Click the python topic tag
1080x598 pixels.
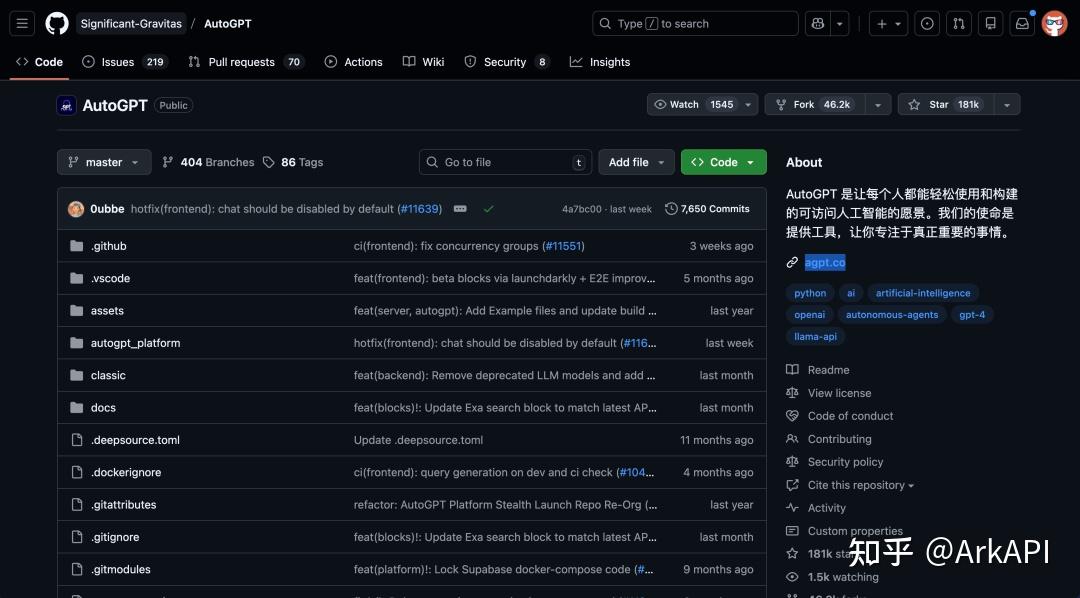point(810,293)
